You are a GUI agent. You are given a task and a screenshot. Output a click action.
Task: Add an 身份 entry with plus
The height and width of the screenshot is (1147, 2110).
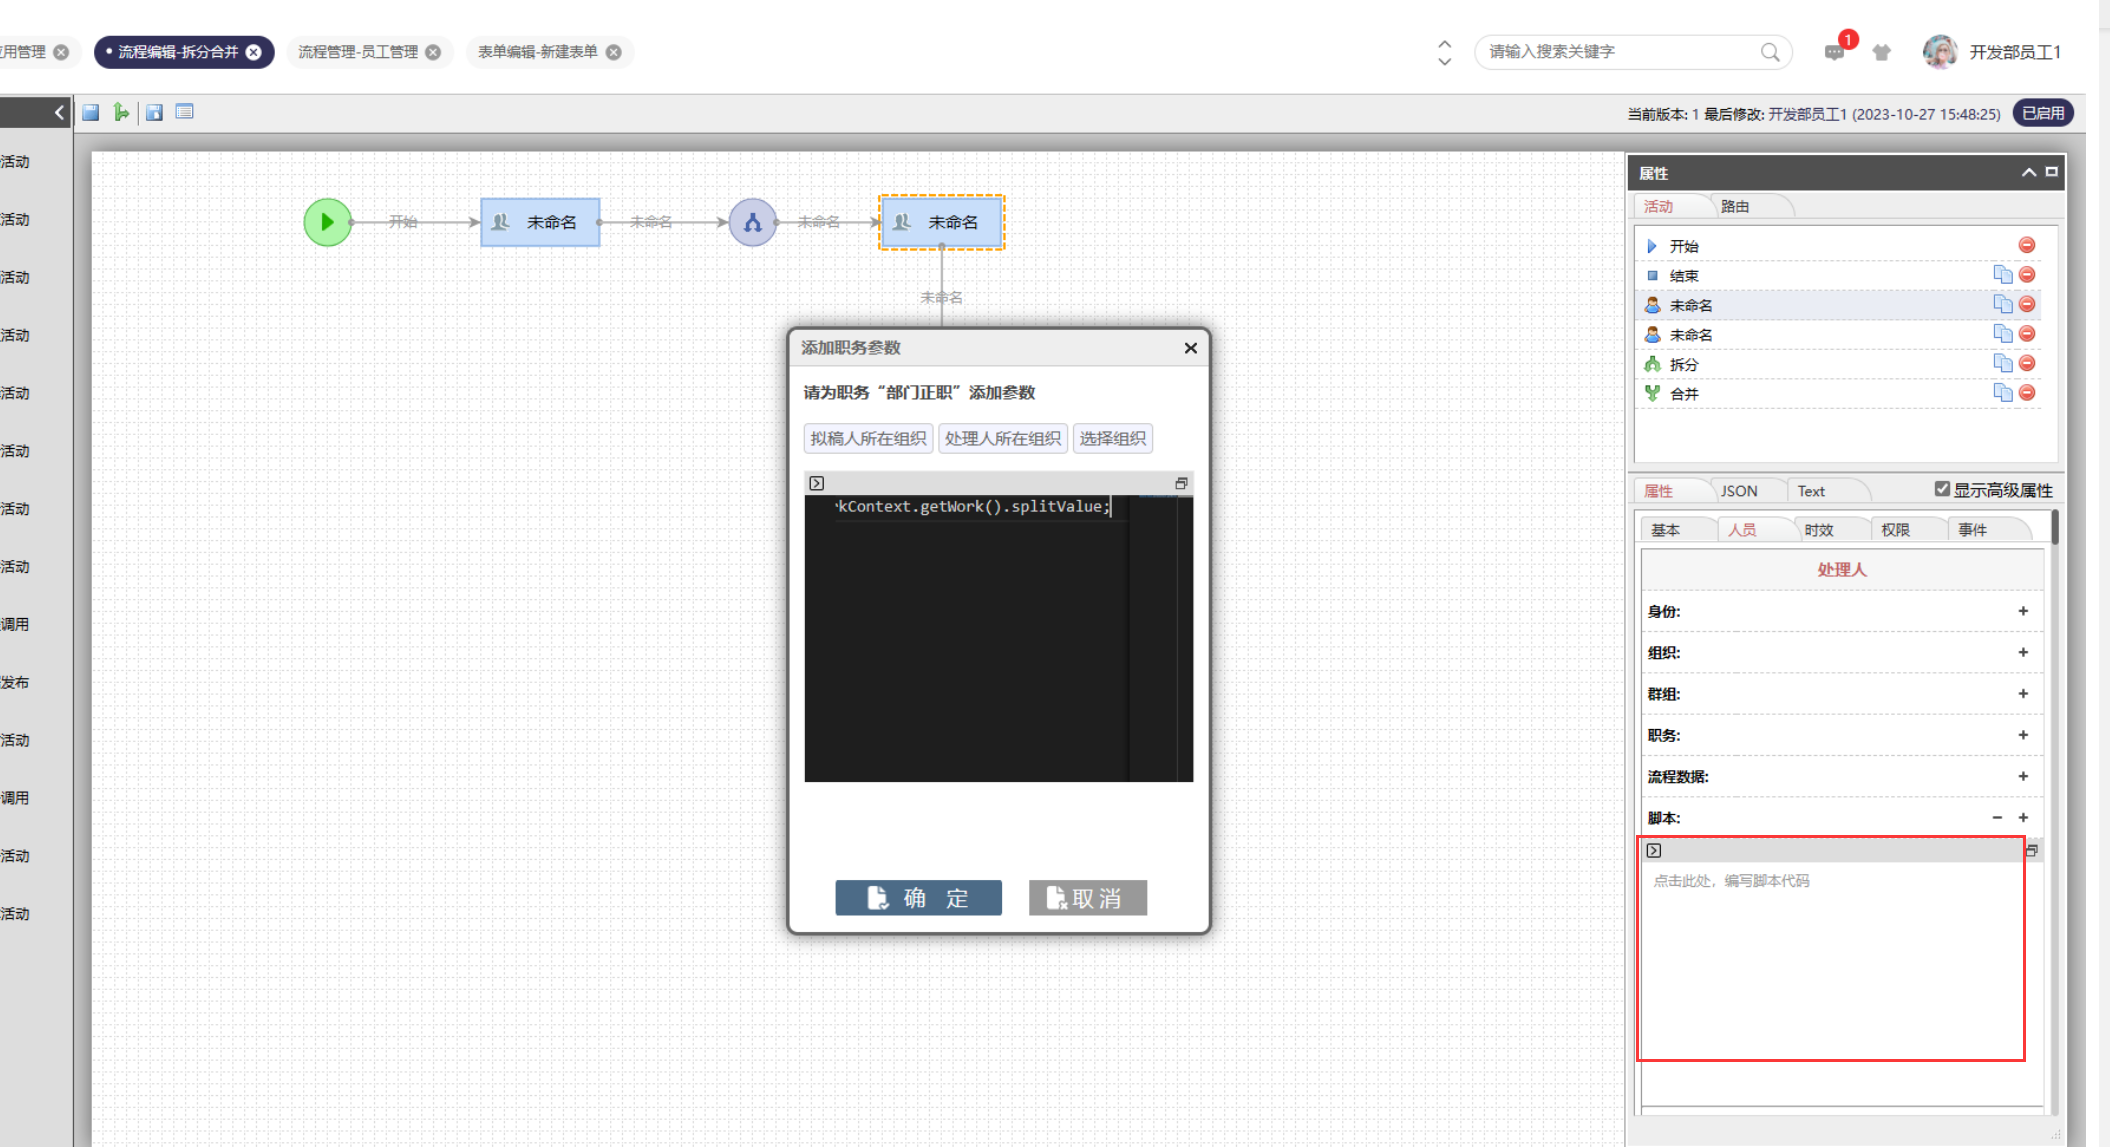[x=2023, y=611]
